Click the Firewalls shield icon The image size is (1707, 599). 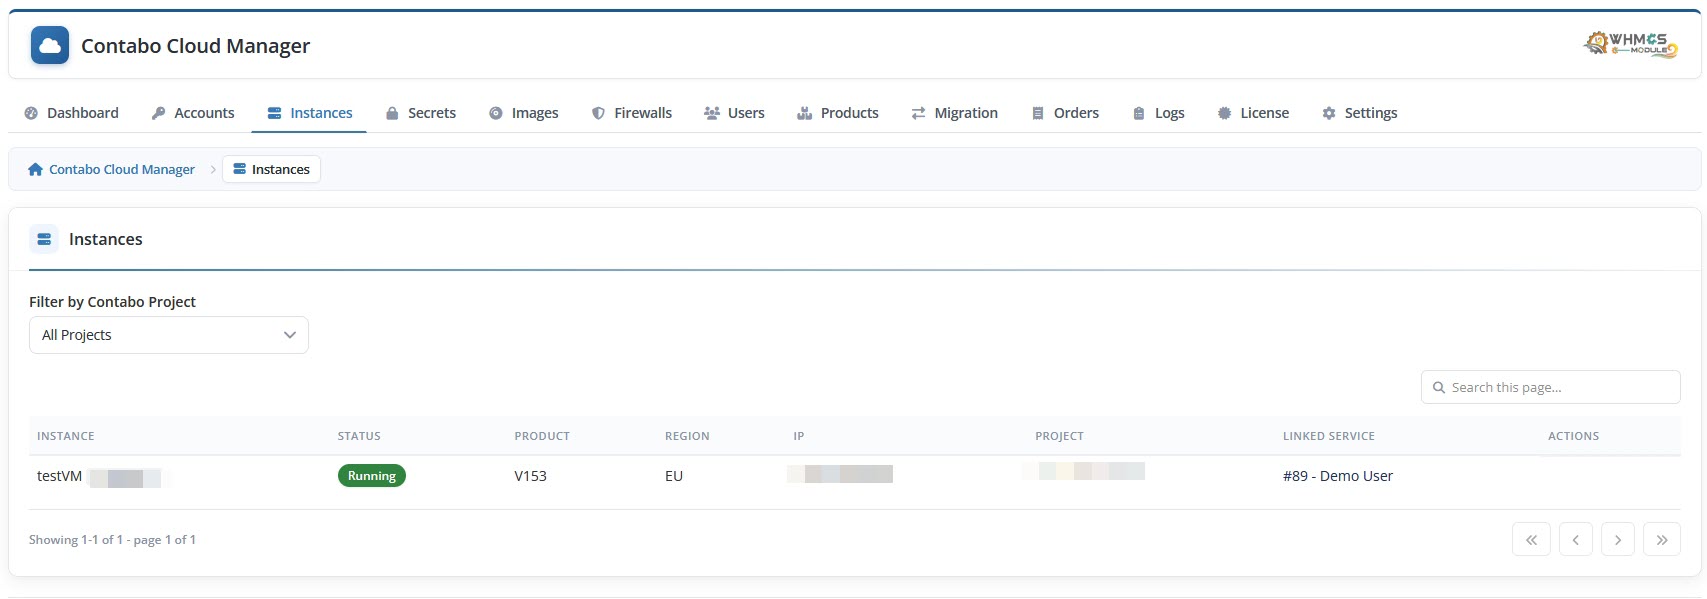(x=598, y=113)
